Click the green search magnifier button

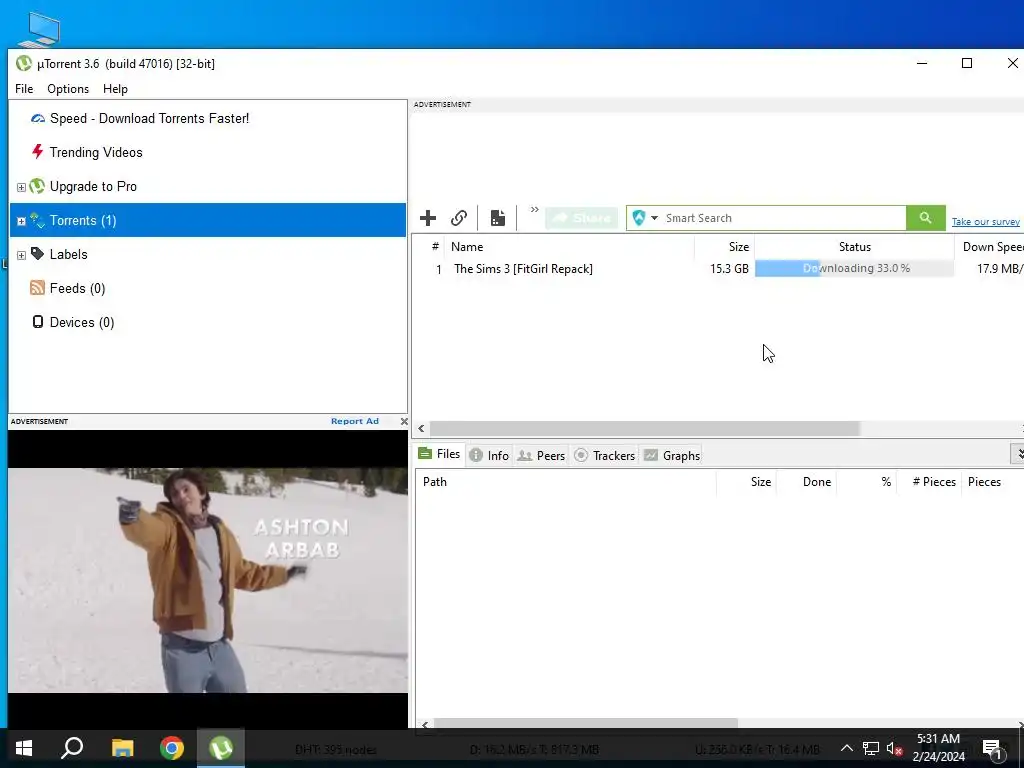(925, 218)
